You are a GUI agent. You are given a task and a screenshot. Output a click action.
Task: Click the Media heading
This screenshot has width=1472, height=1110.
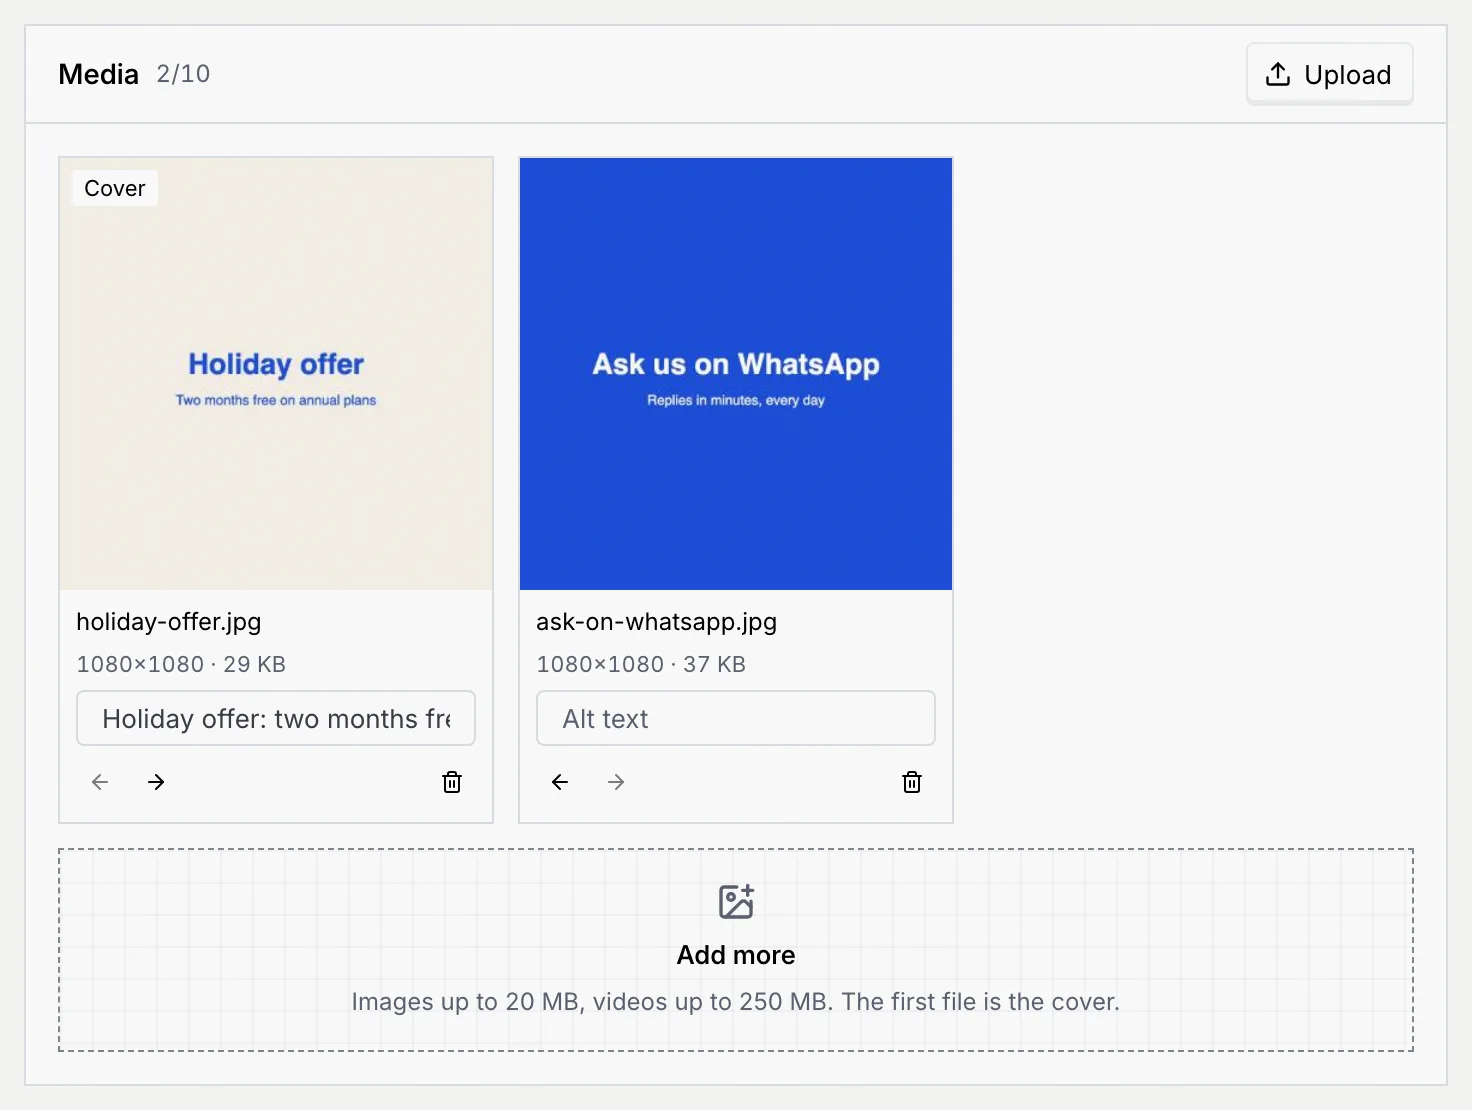[98, 74]
